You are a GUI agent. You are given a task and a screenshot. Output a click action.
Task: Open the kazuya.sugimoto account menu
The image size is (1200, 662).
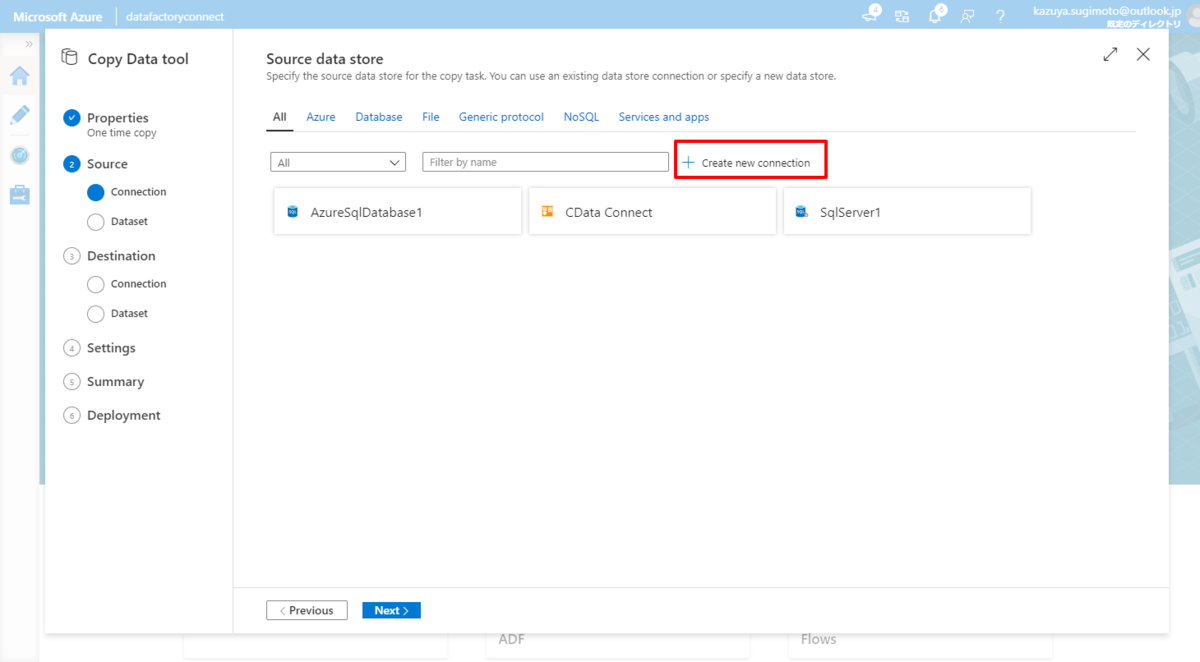coord(1107,16)
